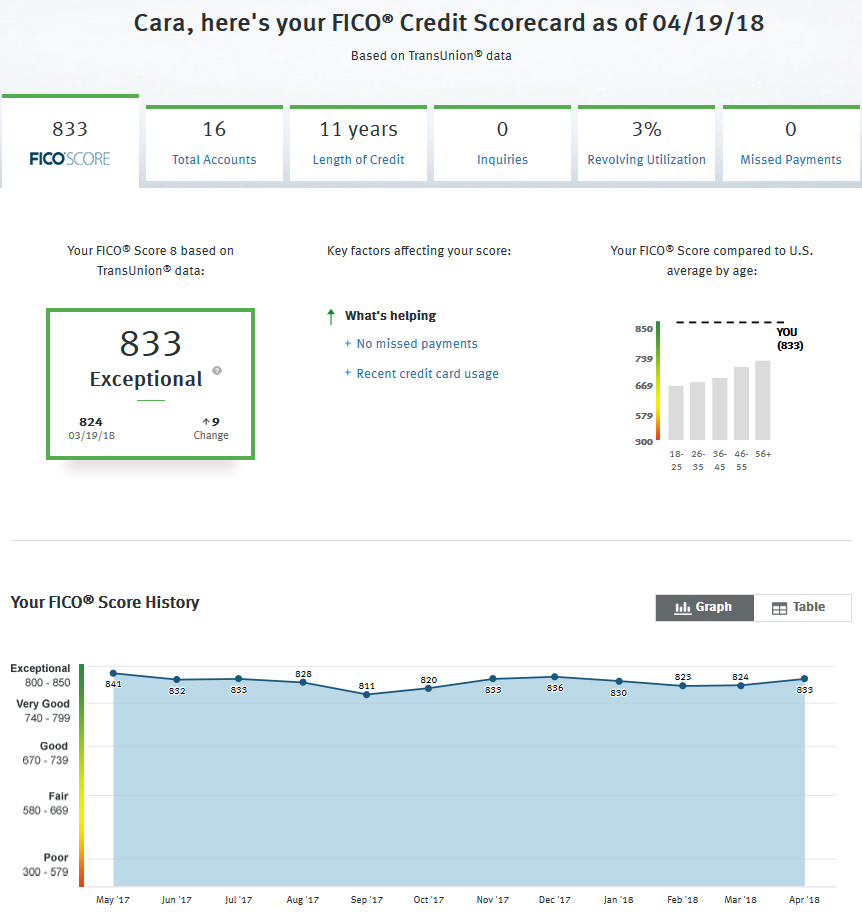The image size is (862, 917).
Task: Select the Mar '18 data point (824)
Action: [741, 685]
